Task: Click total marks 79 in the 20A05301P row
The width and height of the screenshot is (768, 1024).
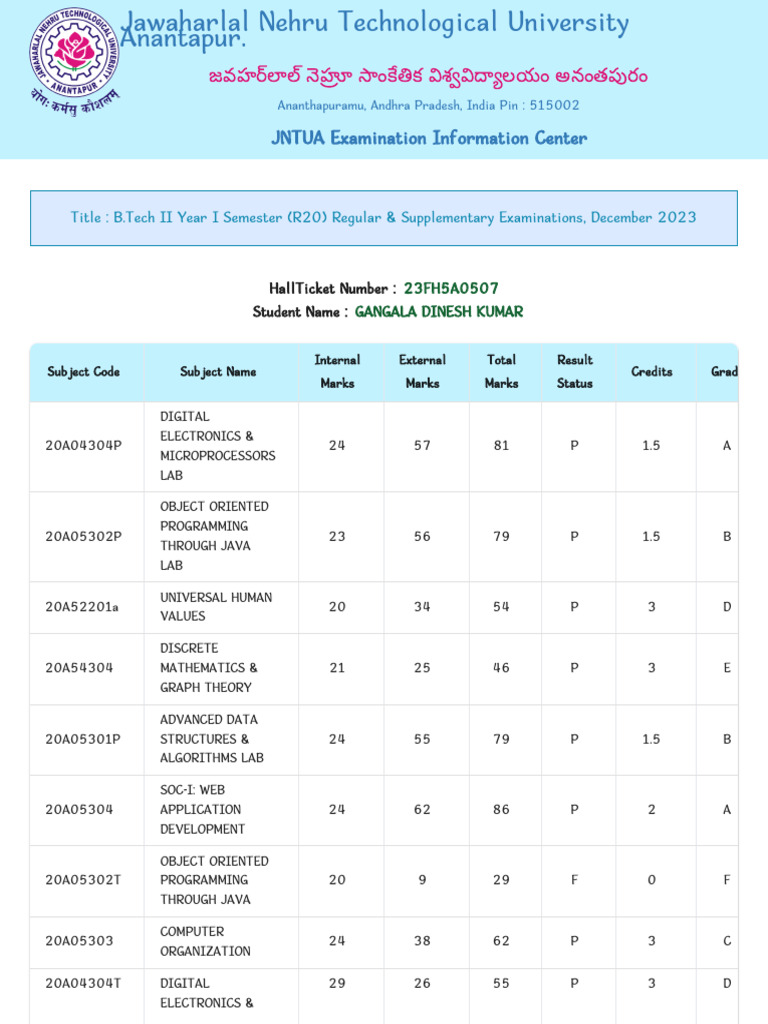Action: click(x=502, y=739)
